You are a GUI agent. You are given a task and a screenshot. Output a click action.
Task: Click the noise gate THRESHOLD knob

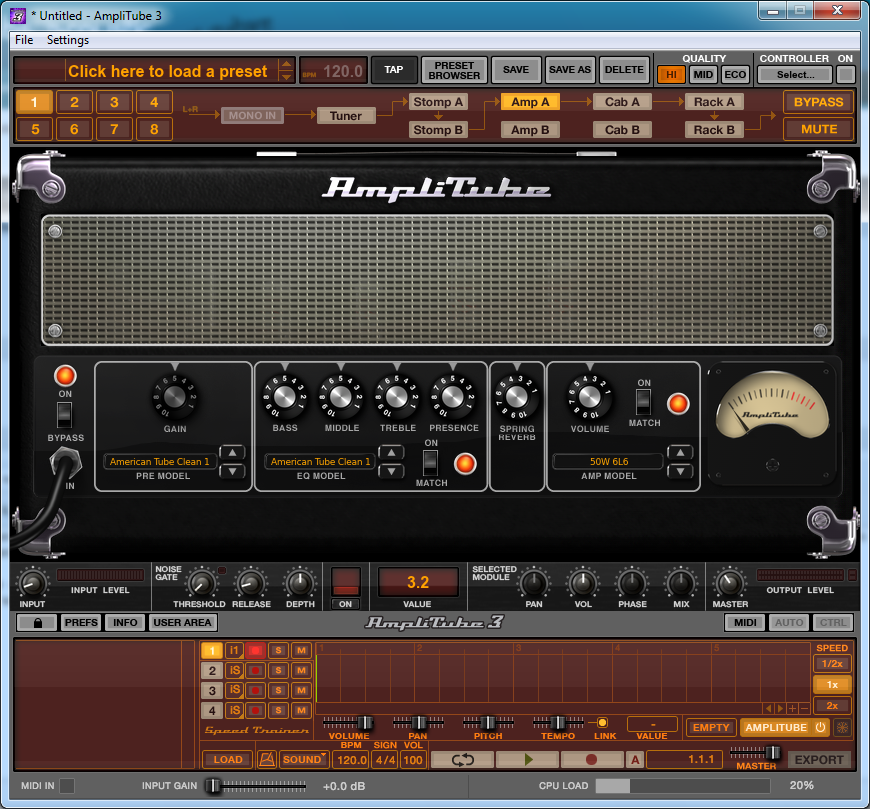pyautogui.click(x=201, y=583)
